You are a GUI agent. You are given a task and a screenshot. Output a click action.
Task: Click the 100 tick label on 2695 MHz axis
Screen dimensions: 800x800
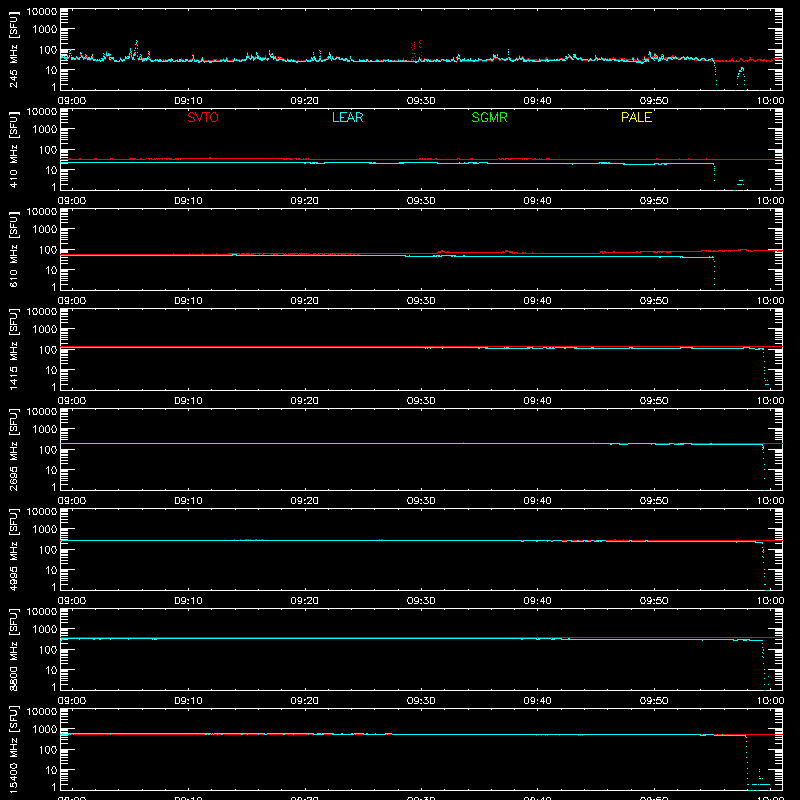coord(49,449)
